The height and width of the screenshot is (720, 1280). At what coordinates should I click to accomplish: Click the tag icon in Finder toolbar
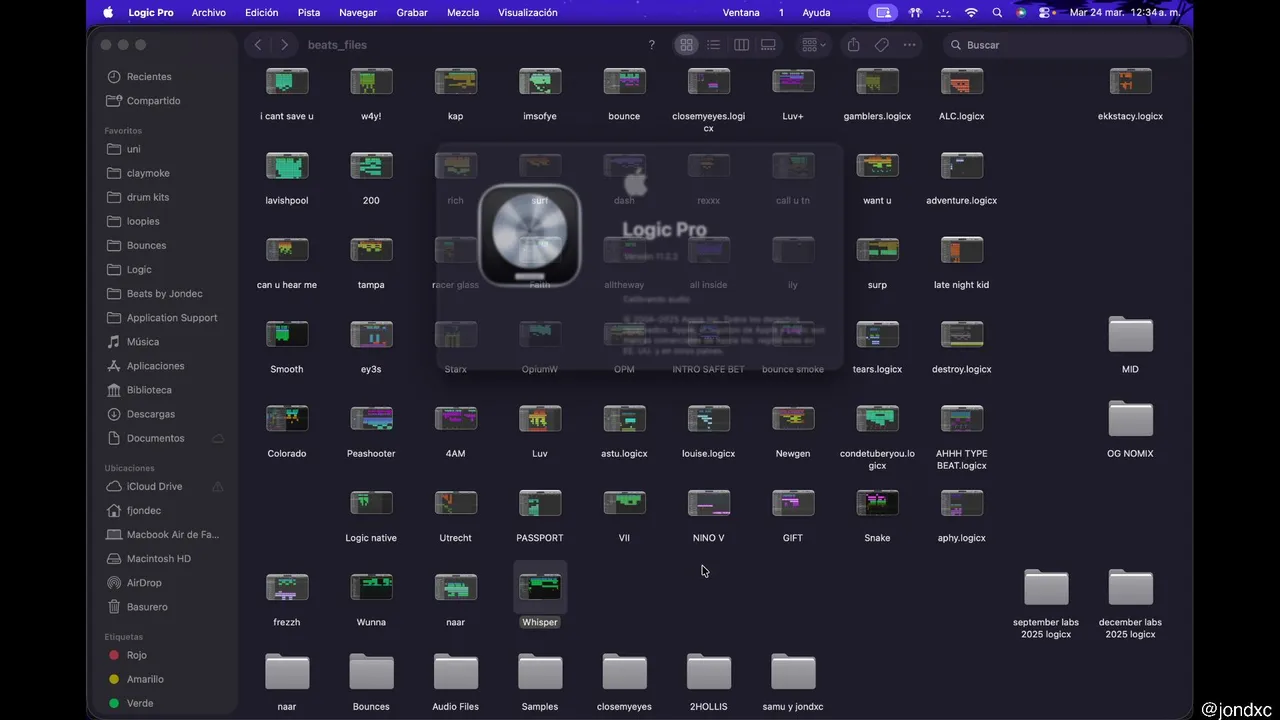pos(881,45)
